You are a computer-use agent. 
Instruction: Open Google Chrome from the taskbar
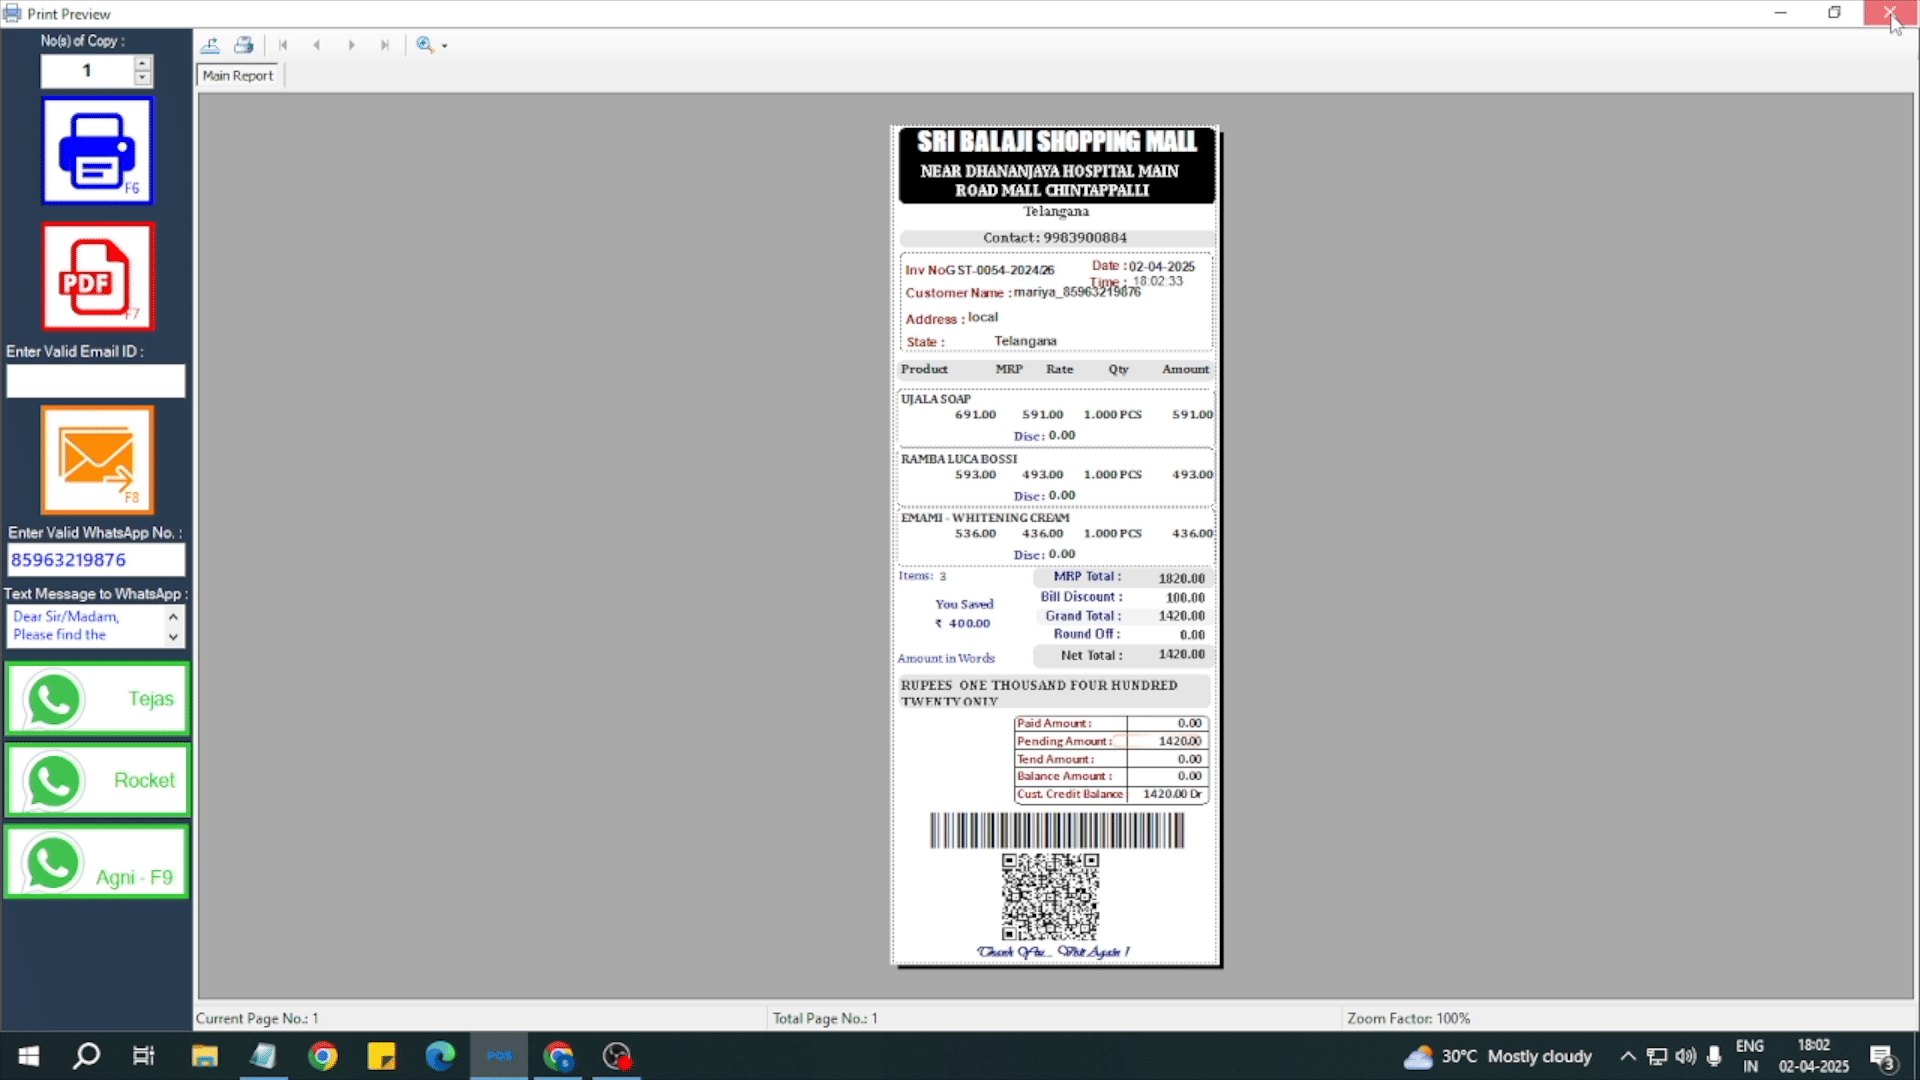(322, 1056)
